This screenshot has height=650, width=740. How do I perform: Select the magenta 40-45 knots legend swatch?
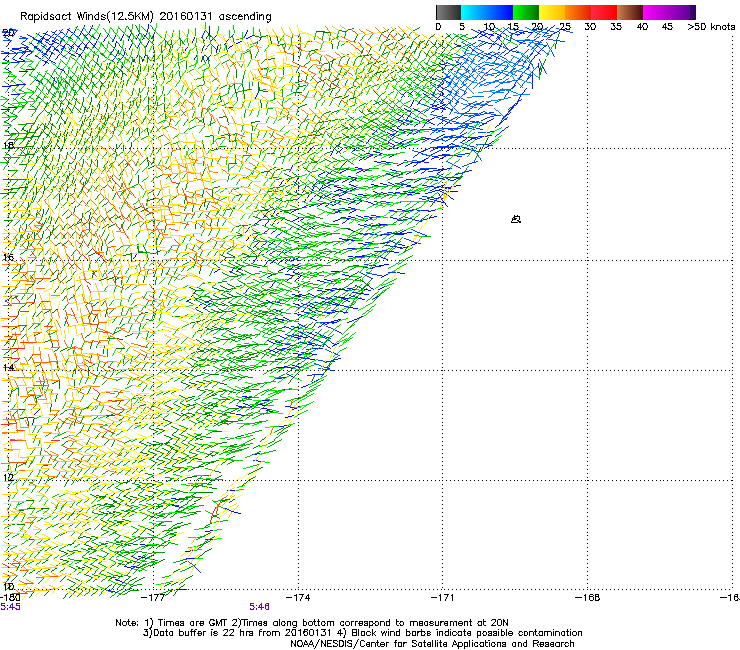(656, 12)
